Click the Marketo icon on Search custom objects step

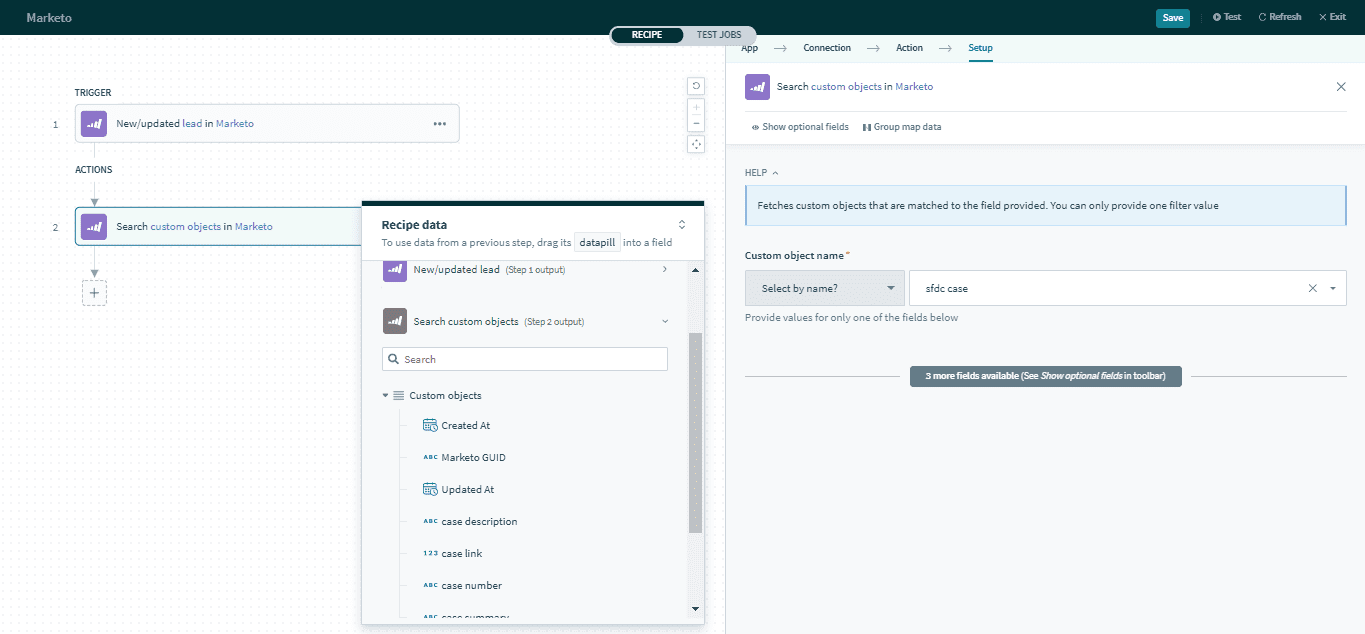click(93, 226)
